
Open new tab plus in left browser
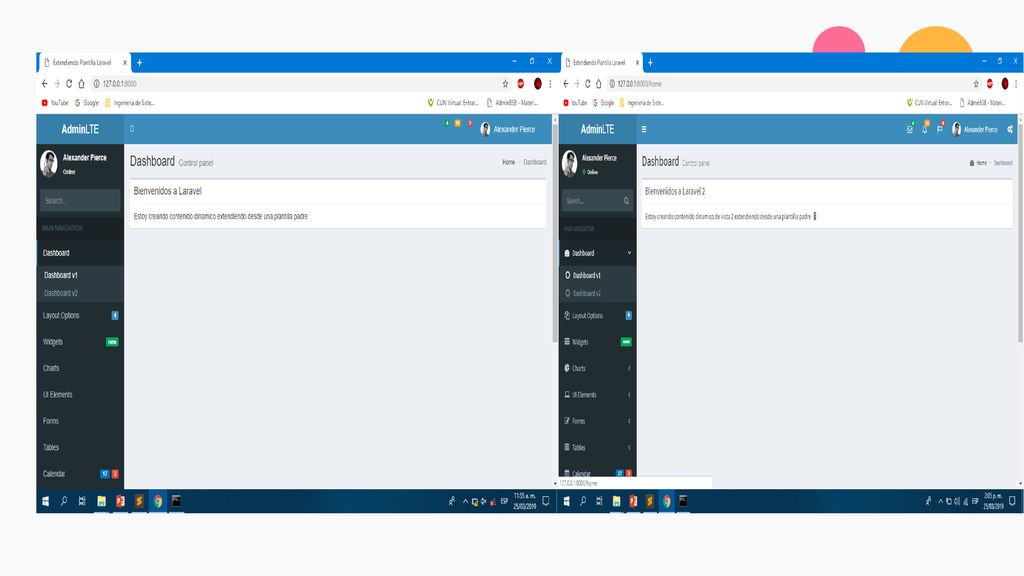click(139, 63)
